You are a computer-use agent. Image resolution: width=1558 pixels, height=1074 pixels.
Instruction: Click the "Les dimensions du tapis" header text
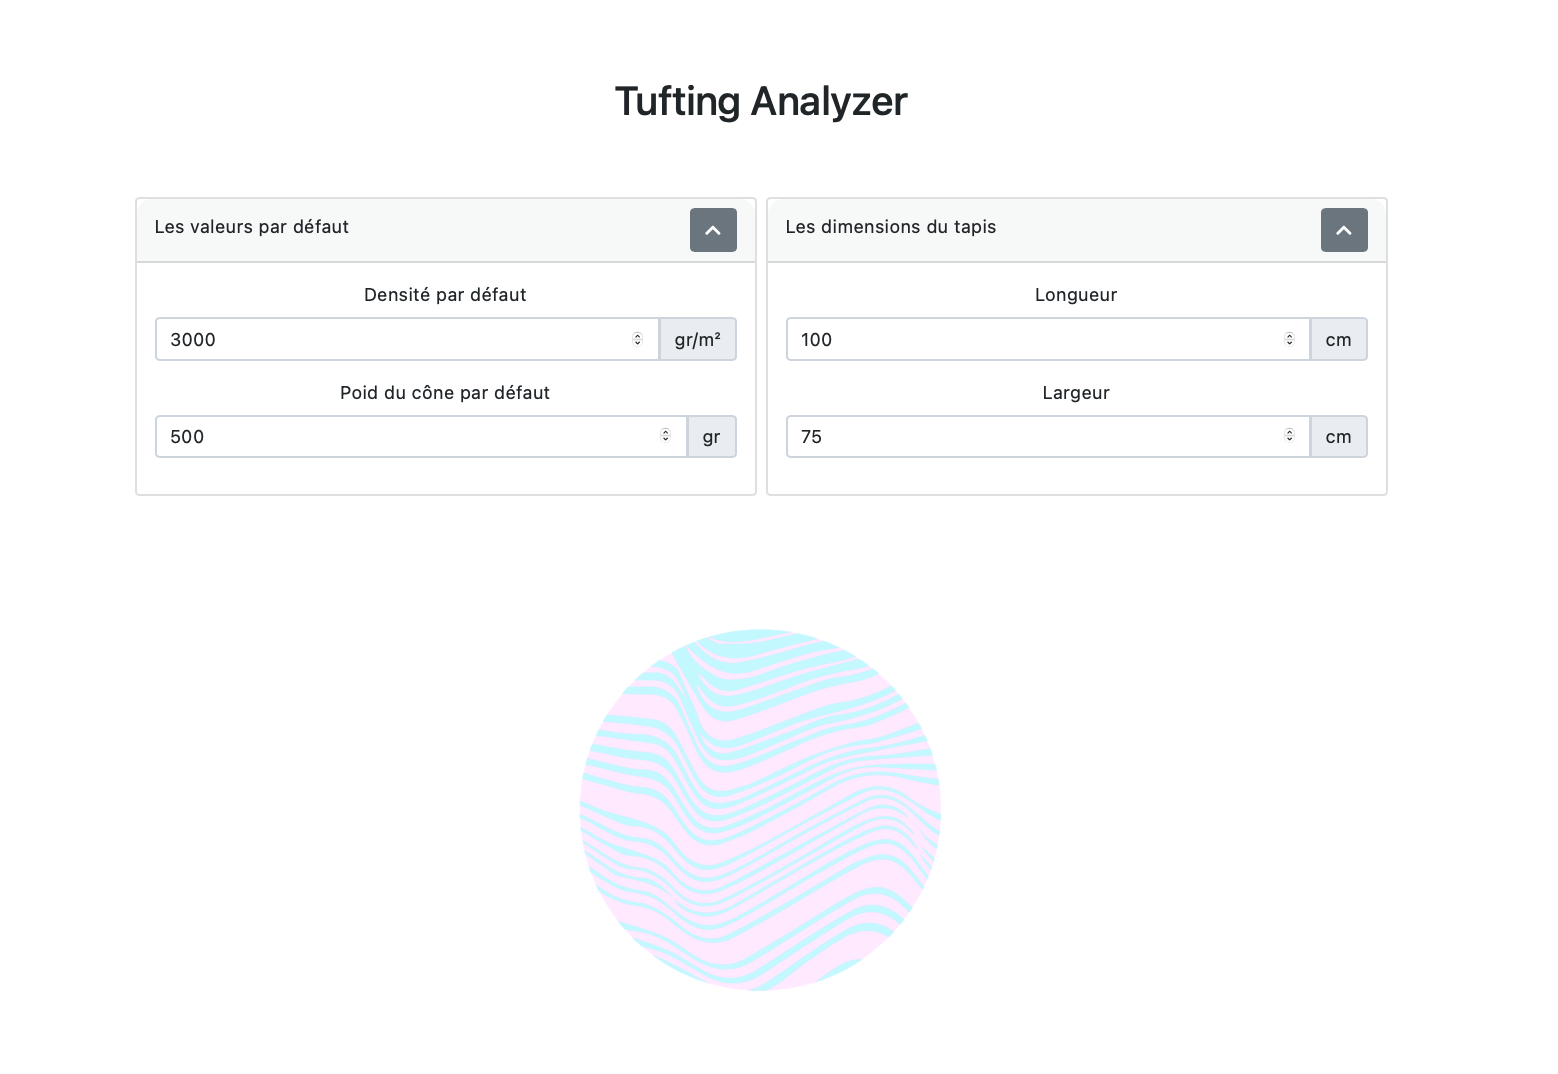pyautogui.click(x=891, y=227)
